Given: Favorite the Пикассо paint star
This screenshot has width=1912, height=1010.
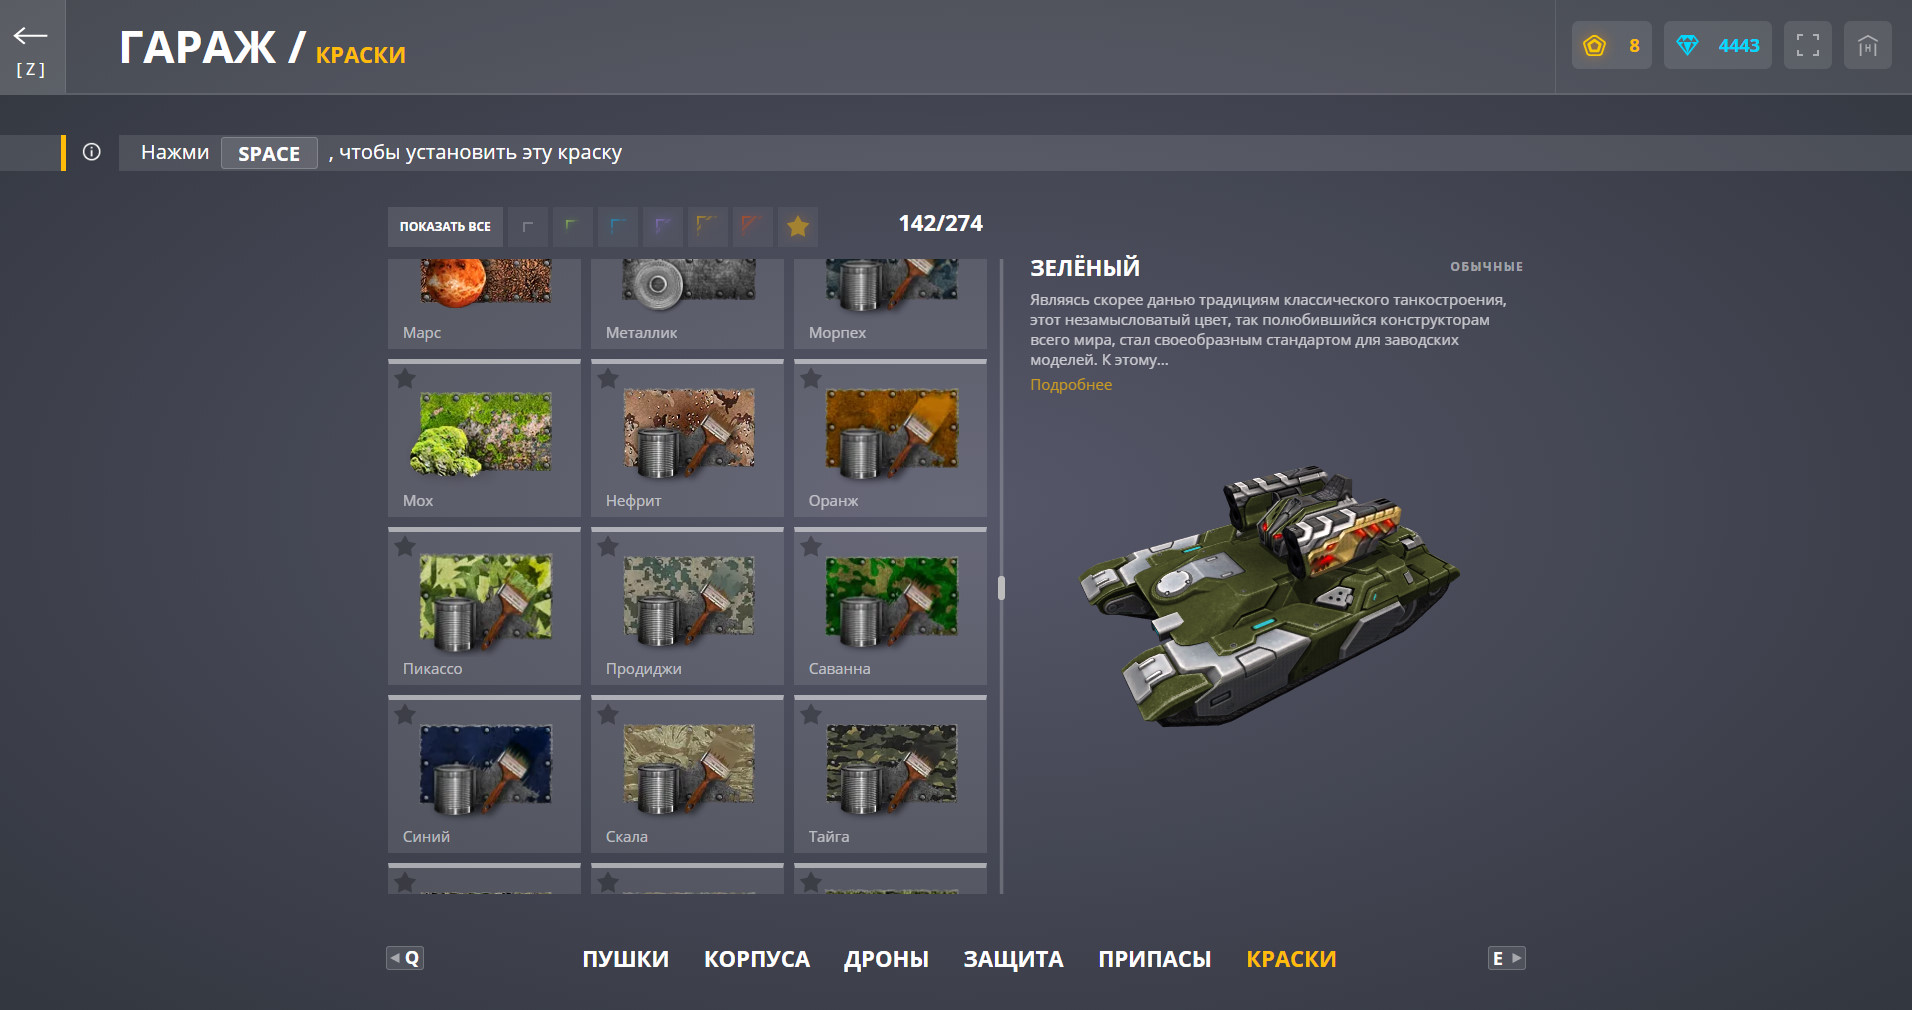Looking at the screenshot, I should [405, 547].
